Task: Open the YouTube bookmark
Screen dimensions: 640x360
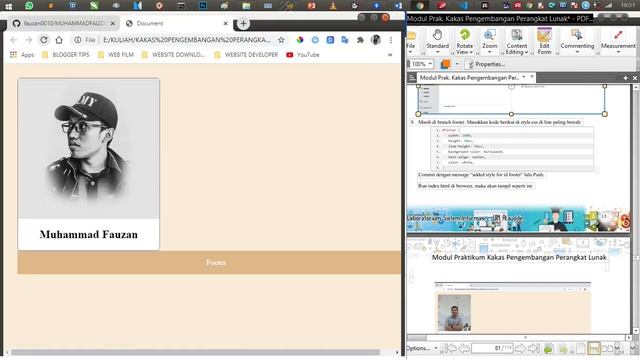Action: click(303, 55)
